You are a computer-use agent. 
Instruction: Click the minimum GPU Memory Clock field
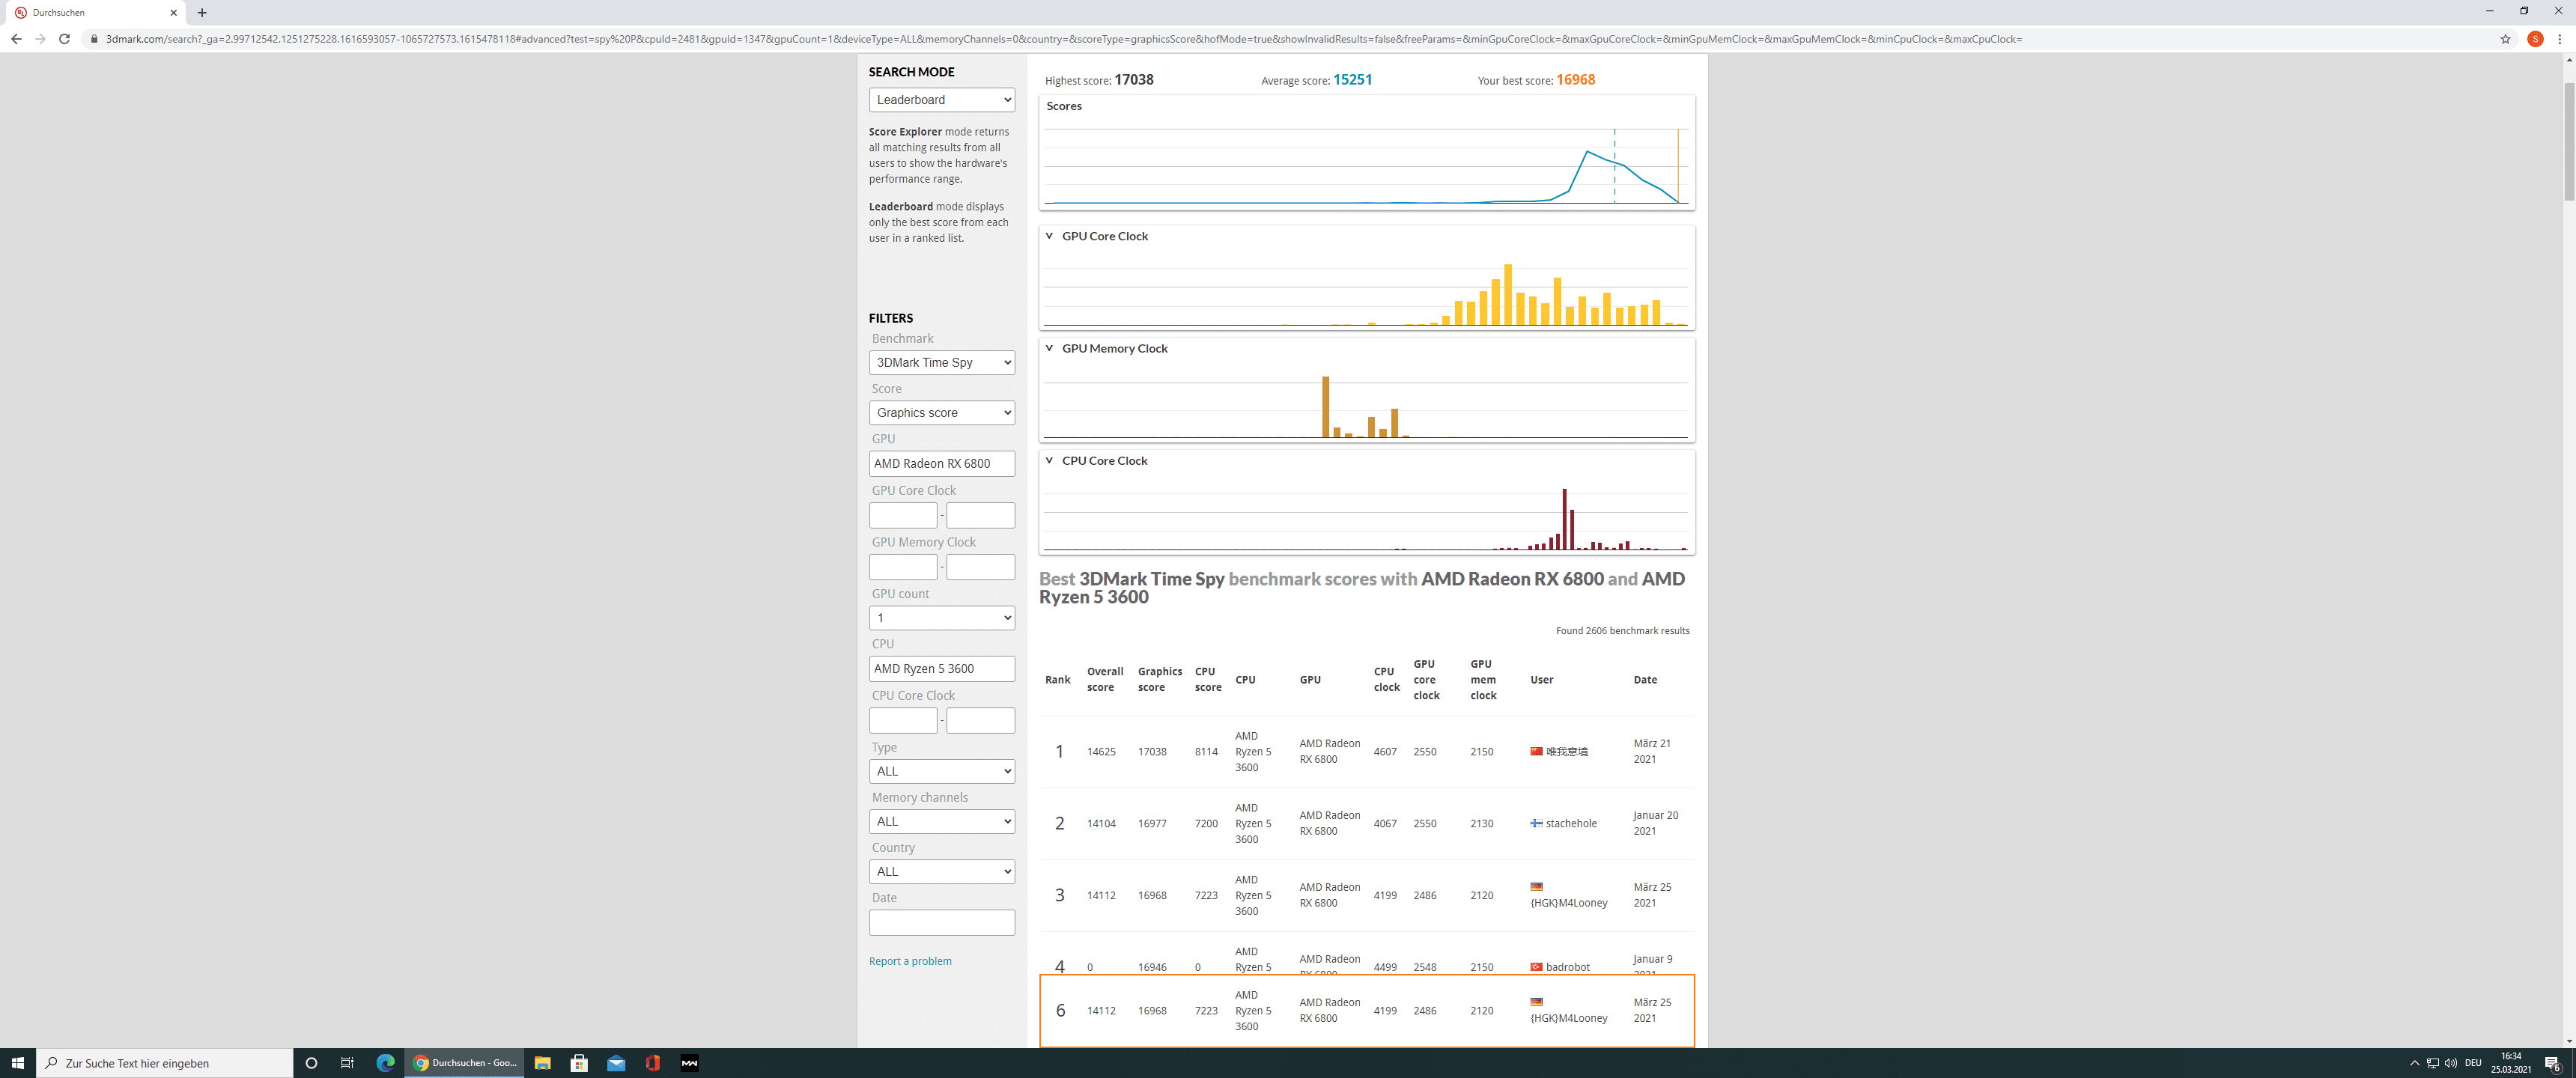903,567
